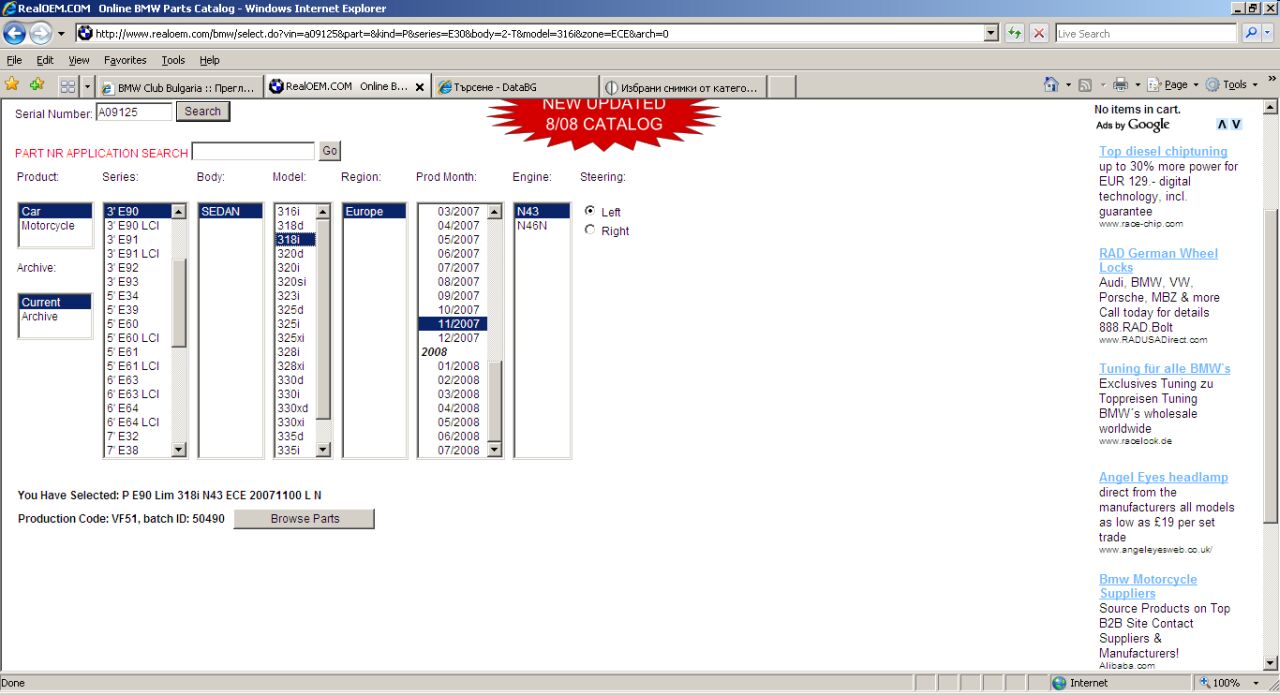Click the Part Nr Application Search field

coord(253,152)
